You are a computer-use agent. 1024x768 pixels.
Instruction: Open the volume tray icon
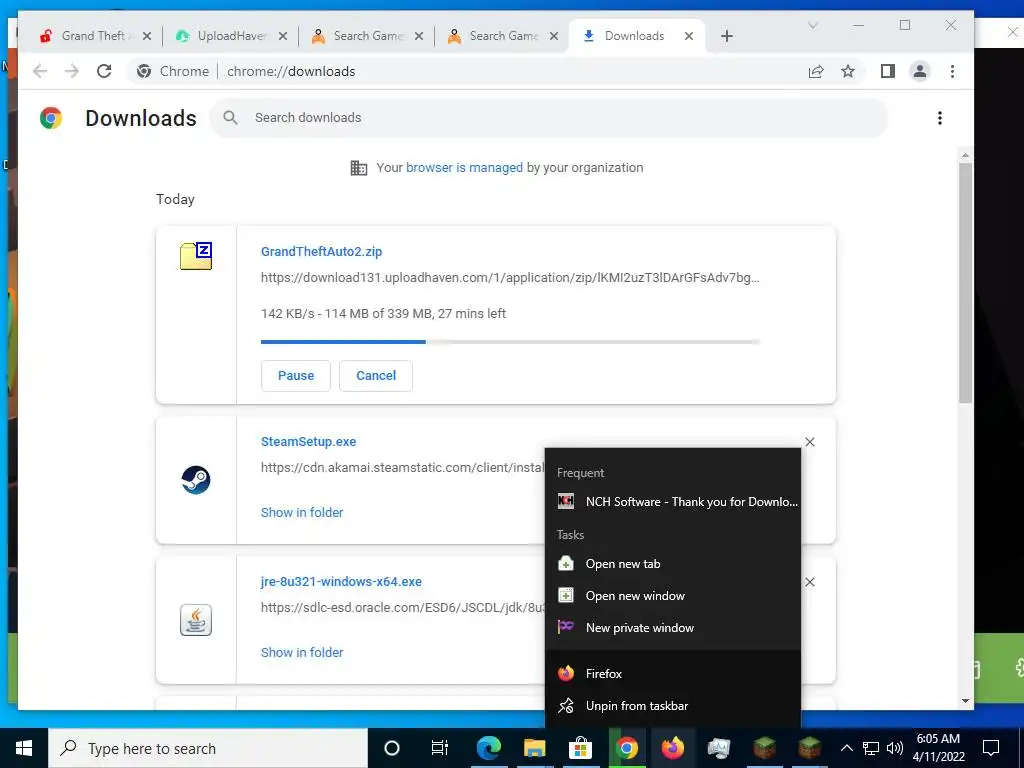(895, 748)
